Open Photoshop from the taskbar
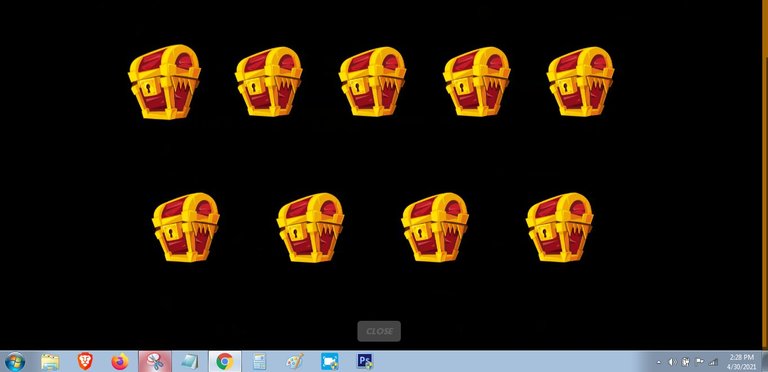 364,362
